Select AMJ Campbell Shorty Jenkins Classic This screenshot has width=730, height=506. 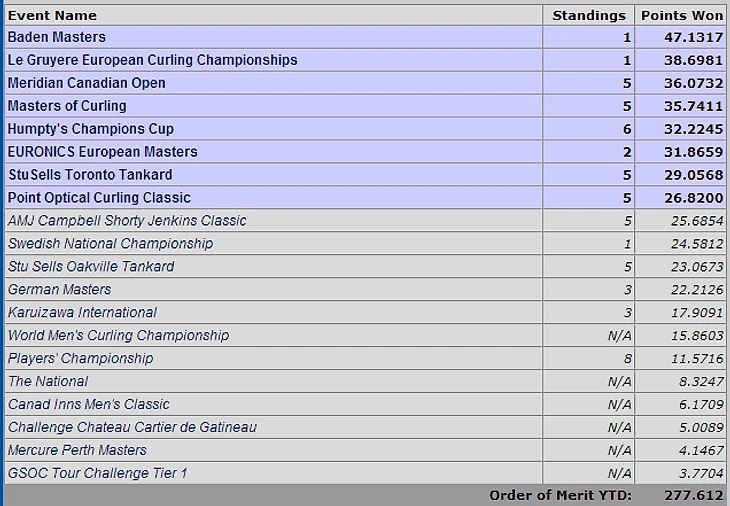pyautogui.click(x=127, y=221)
